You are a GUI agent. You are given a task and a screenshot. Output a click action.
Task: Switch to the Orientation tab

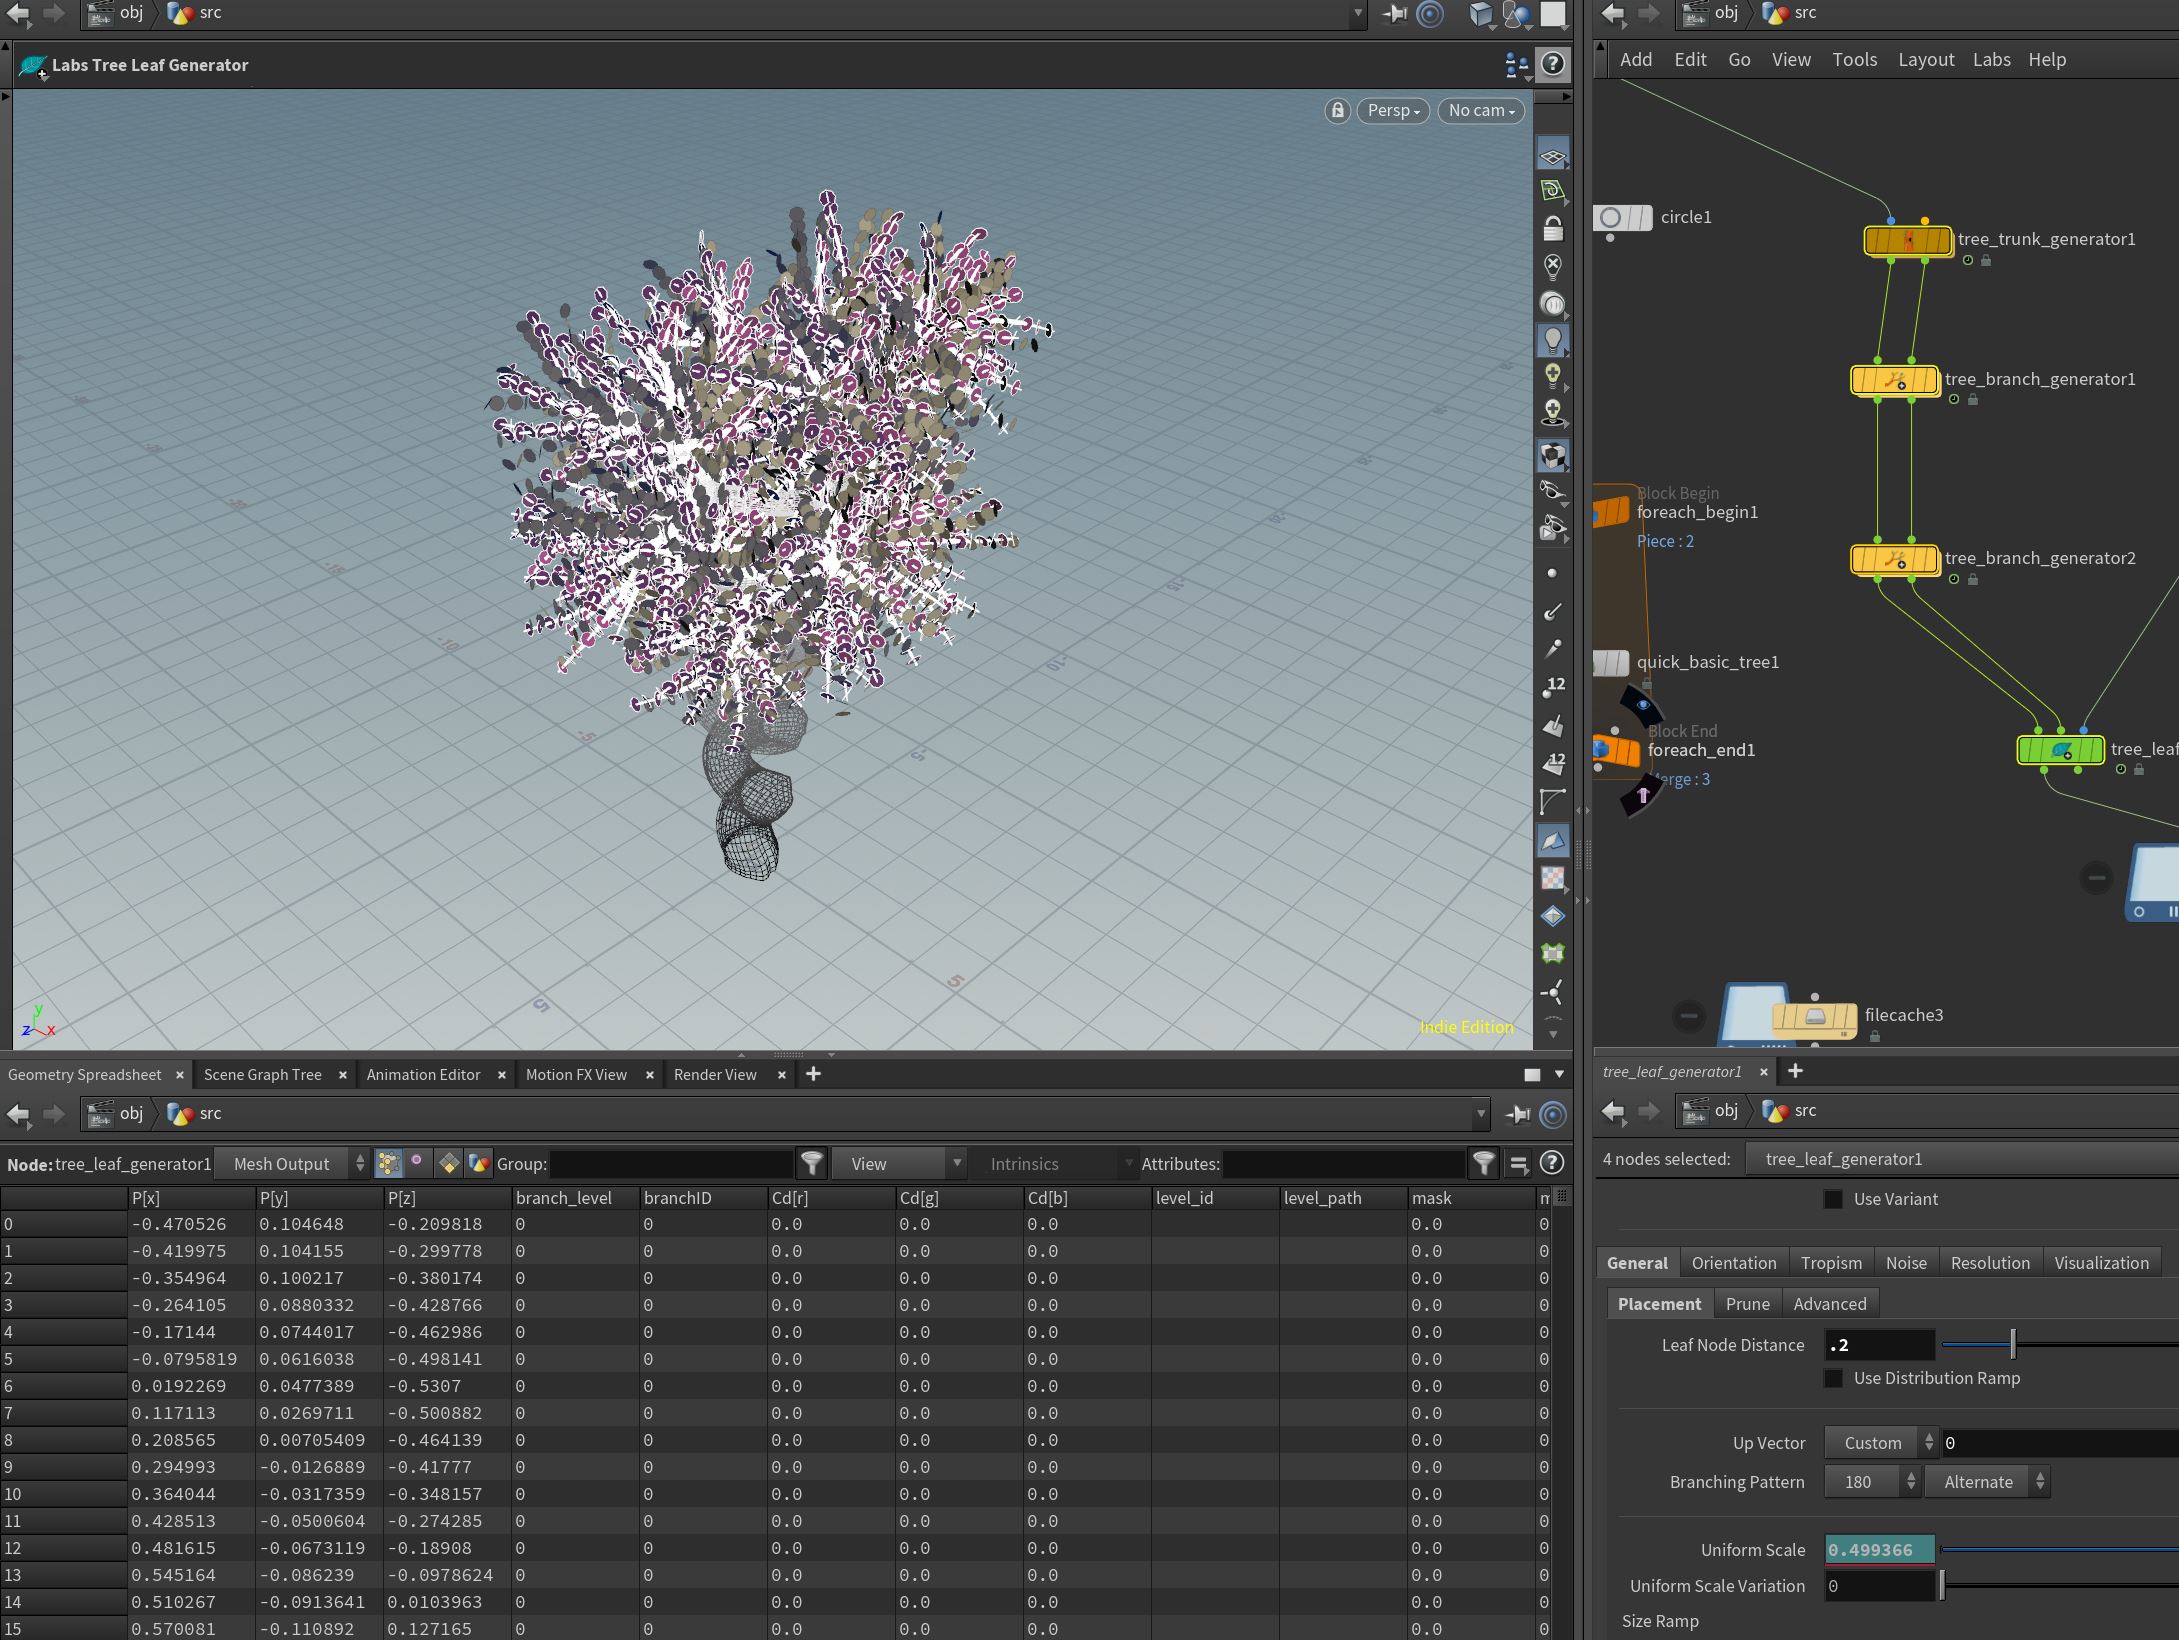tap(1733, 1263)
